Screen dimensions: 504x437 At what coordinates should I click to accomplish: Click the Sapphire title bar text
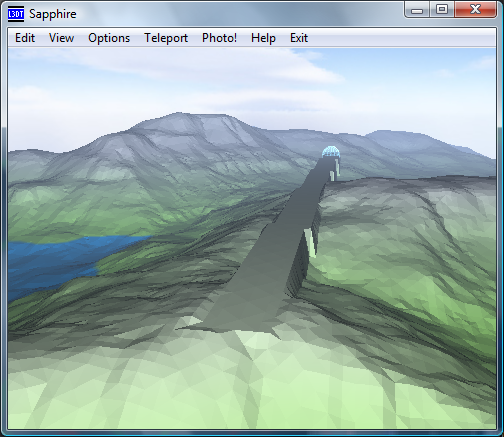[53, 14]
